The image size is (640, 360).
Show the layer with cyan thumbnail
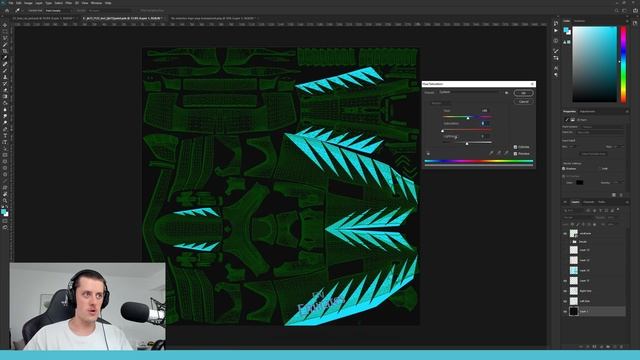[x=565, y=270]
